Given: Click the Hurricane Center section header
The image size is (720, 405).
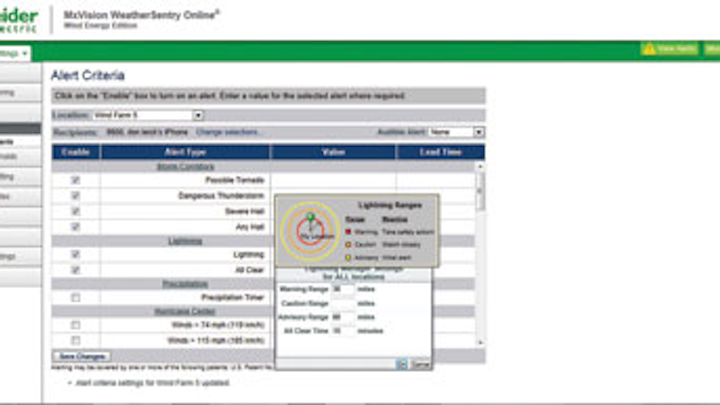Looking at the screenshot, I should pos(185,311).
